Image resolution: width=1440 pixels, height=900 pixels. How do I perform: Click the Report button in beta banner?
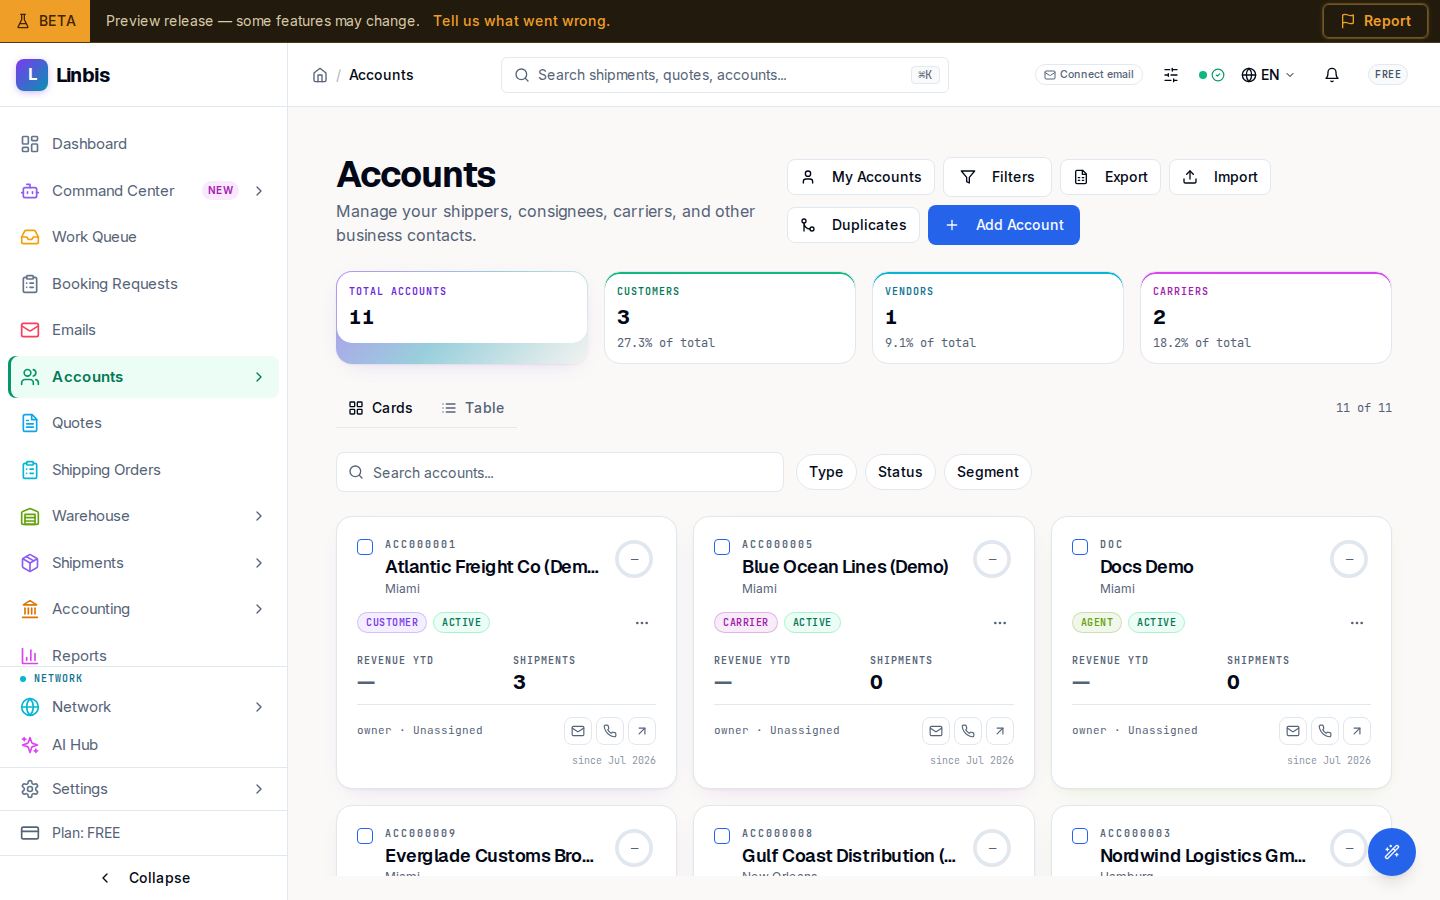(1375, 21)
